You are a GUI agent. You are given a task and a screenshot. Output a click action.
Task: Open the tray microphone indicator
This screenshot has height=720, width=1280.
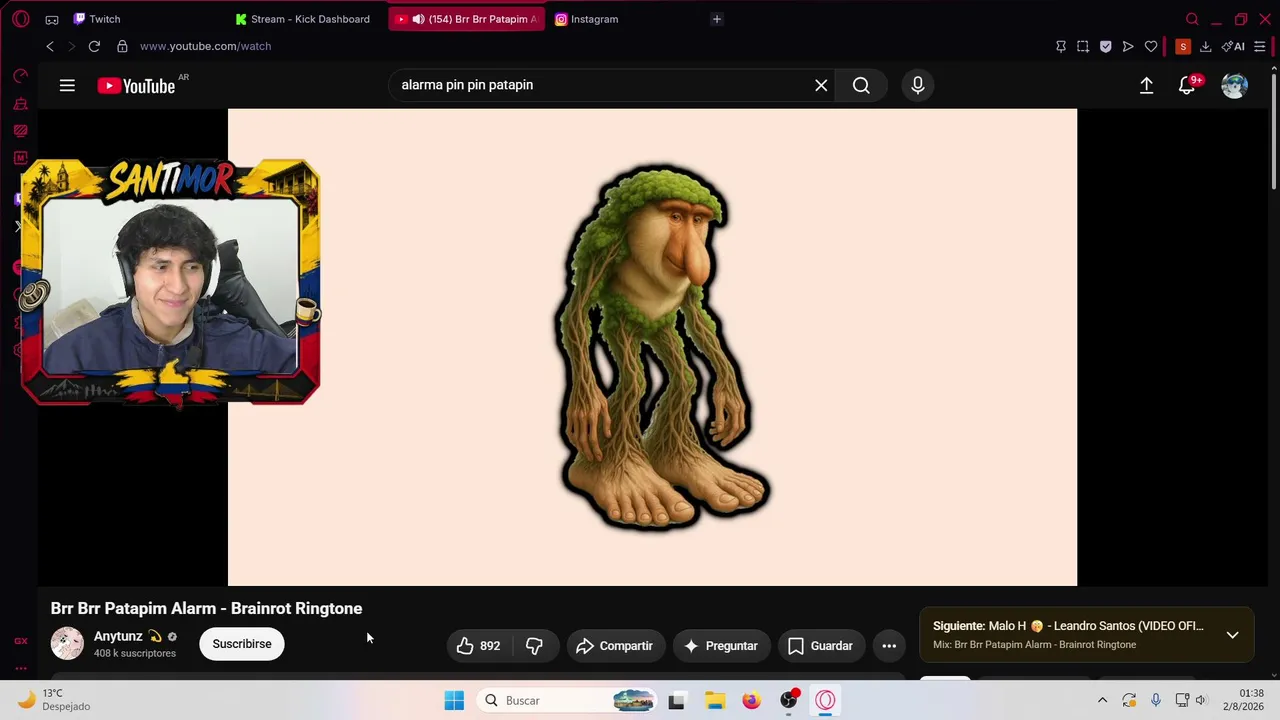click(x=1155, y=700)
